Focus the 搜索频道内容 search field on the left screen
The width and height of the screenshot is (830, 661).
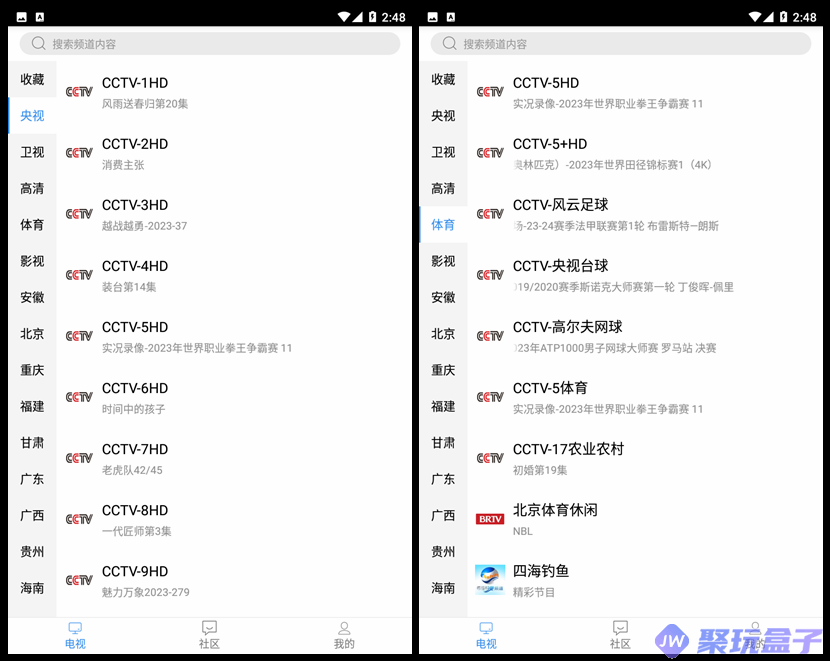point(210,43)
